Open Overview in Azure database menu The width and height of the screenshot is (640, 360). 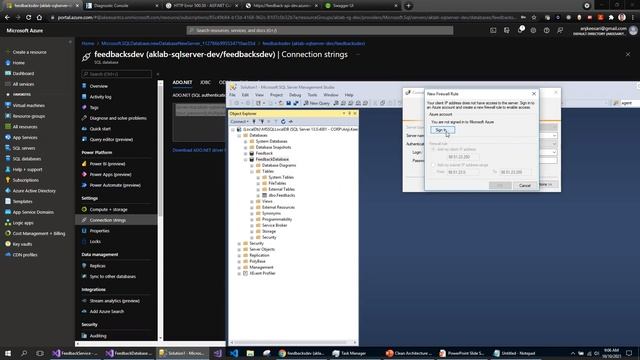click(x=98, y=86)
